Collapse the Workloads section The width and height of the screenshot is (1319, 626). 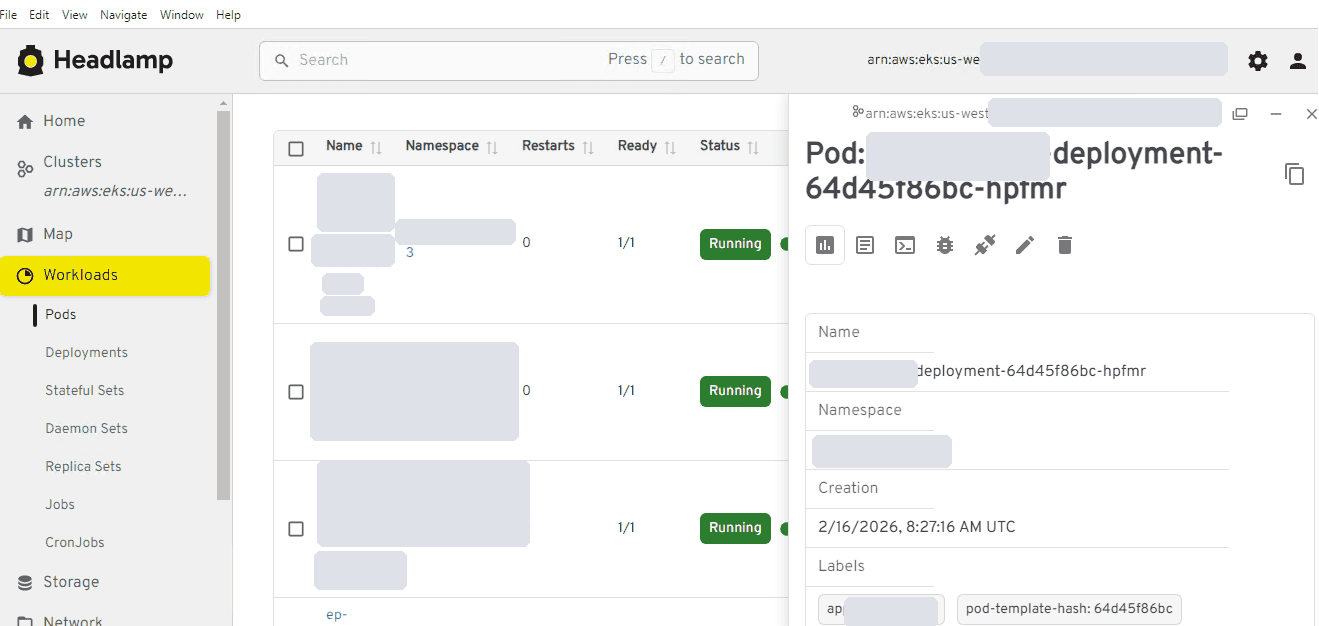(x=105, y=275)
